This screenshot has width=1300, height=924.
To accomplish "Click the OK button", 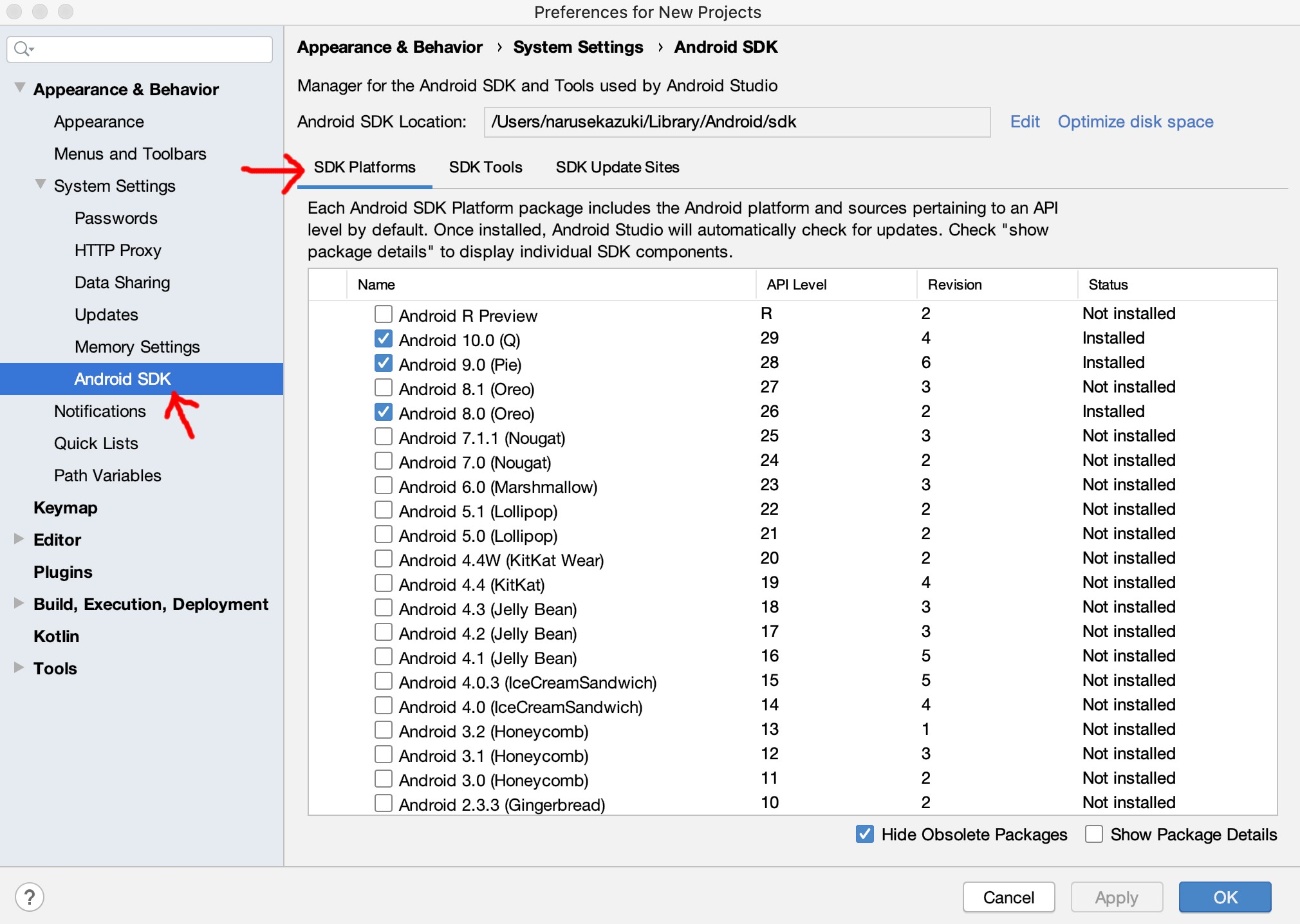I will pyautogui.click(x=1225, y=897).
